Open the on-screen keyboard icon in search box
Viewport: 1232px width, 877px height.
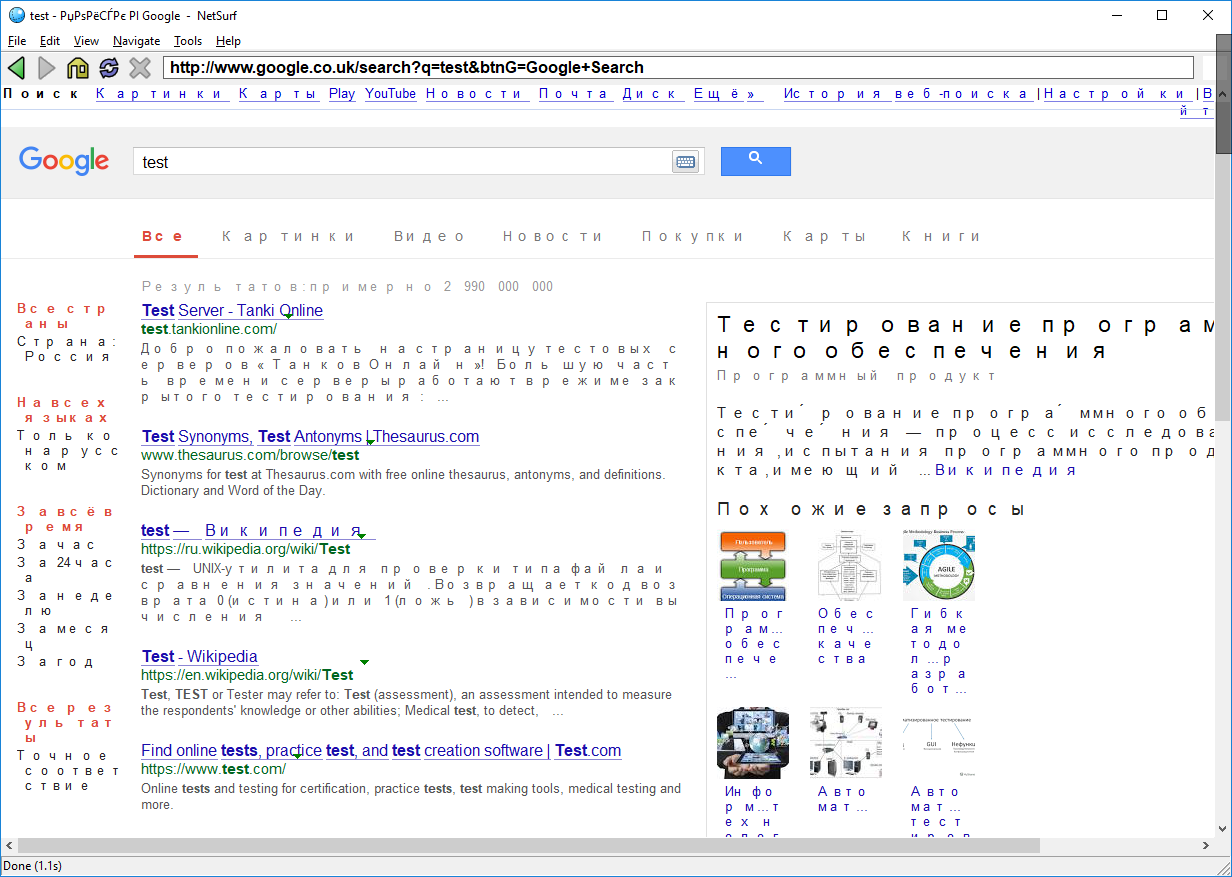[x=685, y=162]
